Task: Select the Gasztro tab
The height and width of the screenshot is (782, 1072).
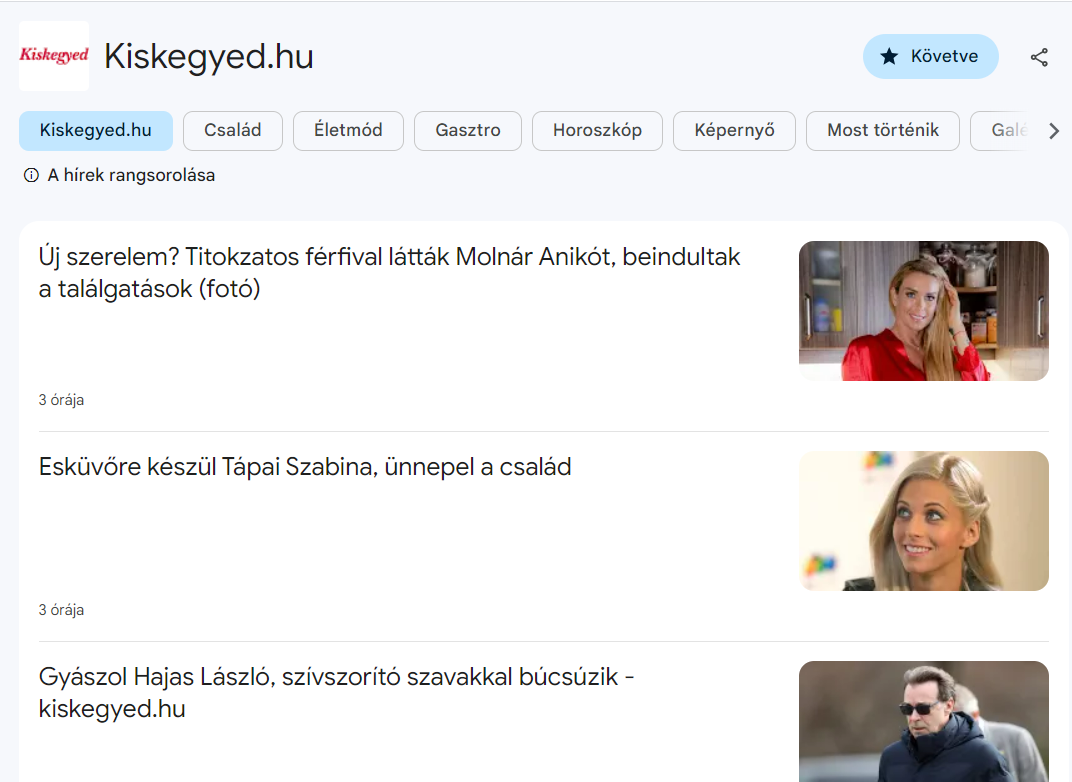Action: [468, 131]
